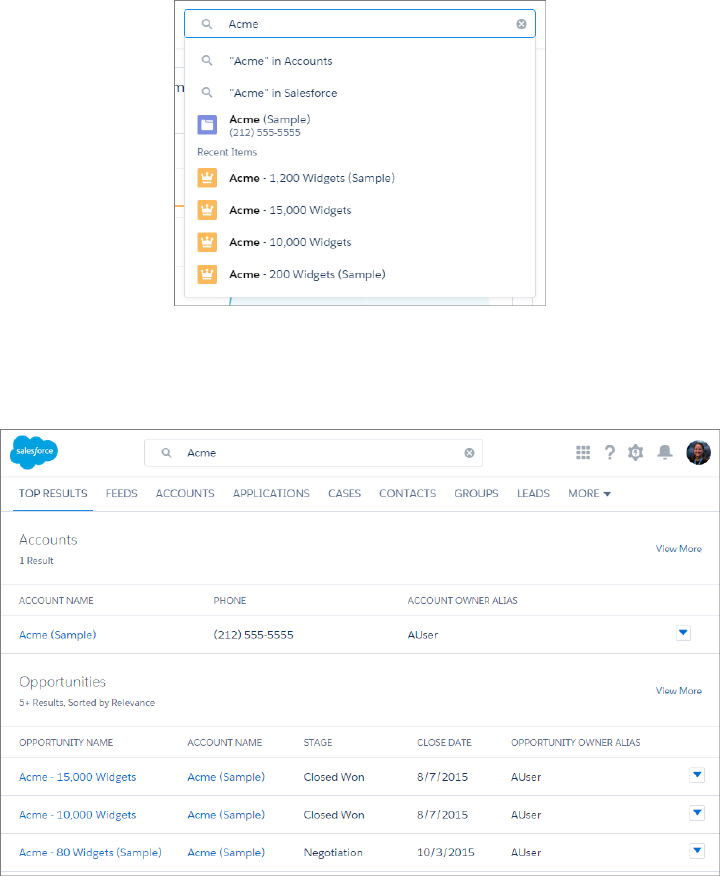Switch to the Contacts tab
Image resolution: width=720 pixels, height=876 pixels.
click(407, 493)
